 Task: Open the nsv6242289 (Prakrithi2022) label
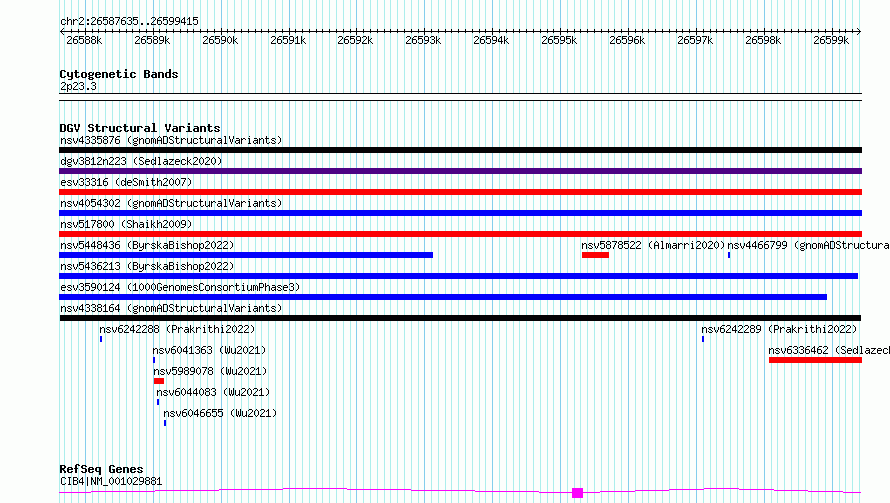[779, 329]
